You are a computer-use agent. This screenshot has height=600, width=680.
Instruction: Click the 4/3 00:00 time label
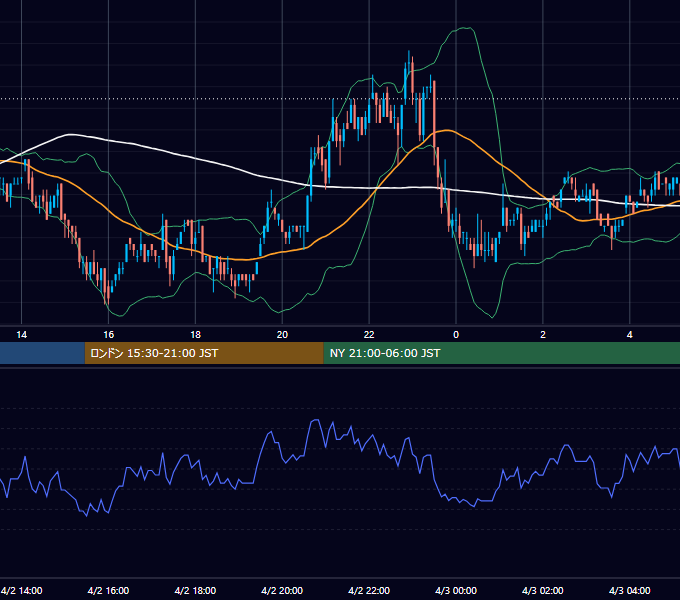click(x=456, y=590)
